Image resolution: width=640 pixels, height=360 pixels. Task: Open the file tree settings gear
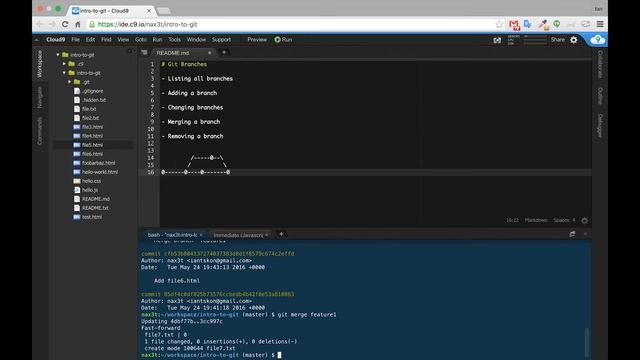[x=130, y=51]
